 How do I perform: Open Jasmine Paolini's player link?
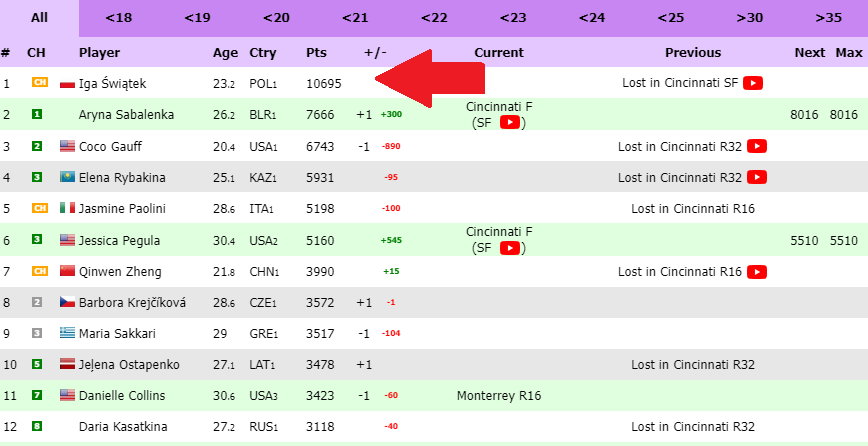click(x=122, y=209)
